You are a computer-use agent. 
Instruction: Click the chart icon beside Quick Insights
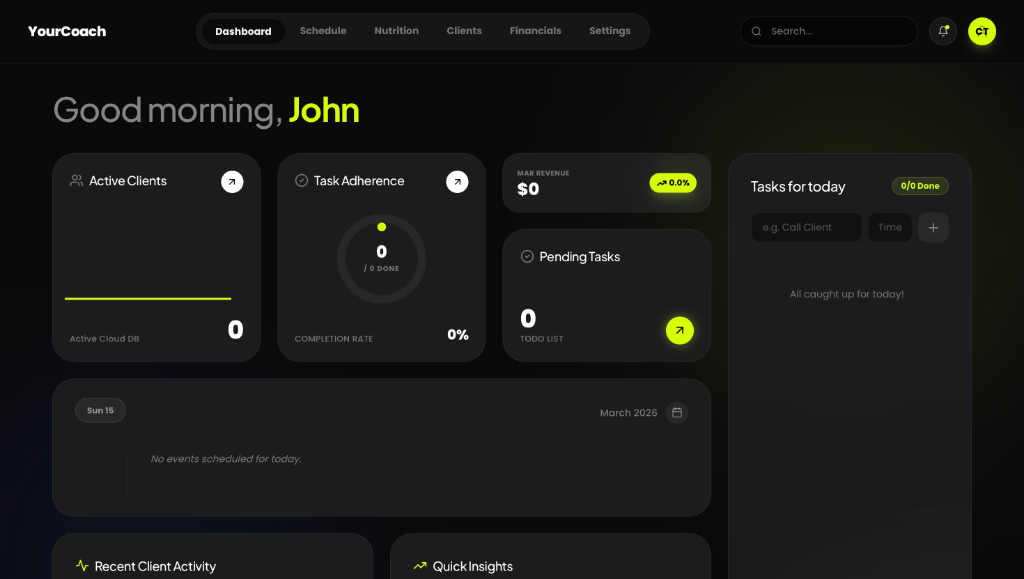pyautogui.click(x=419, y=566)
